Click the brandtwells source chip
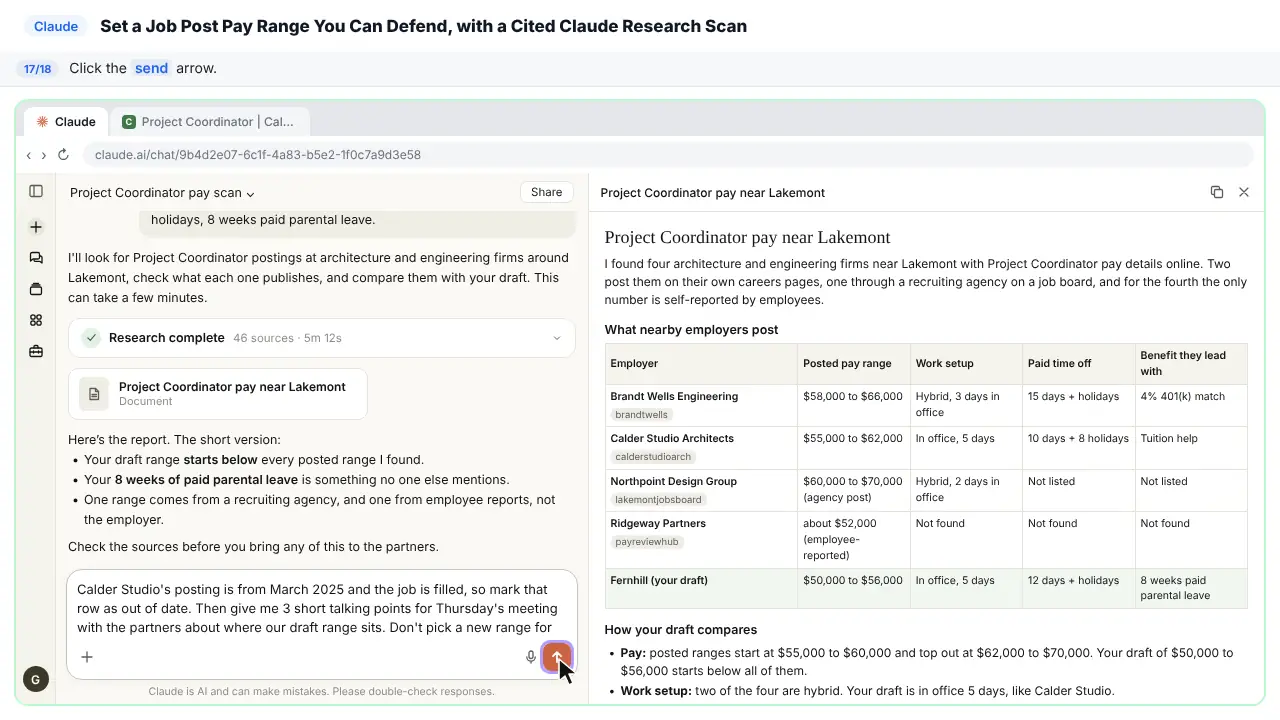The width and height of the screenshot is (1280, 720). pyautogui.click(x=641, y=414)
